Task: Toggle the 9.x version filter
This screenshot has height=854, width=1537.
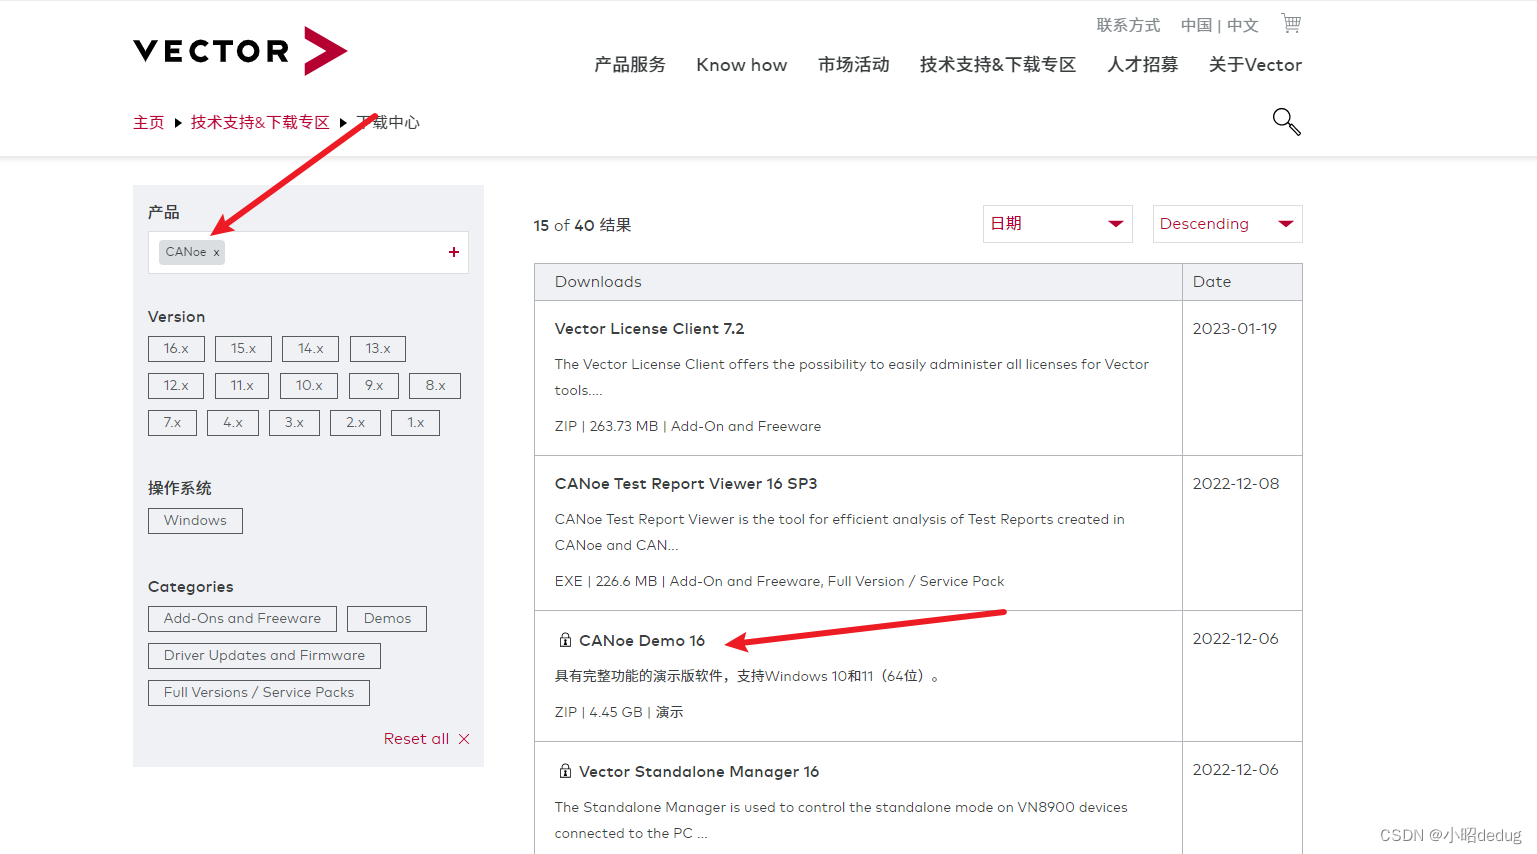Action: pyautogui.click(x=374, y=386)
